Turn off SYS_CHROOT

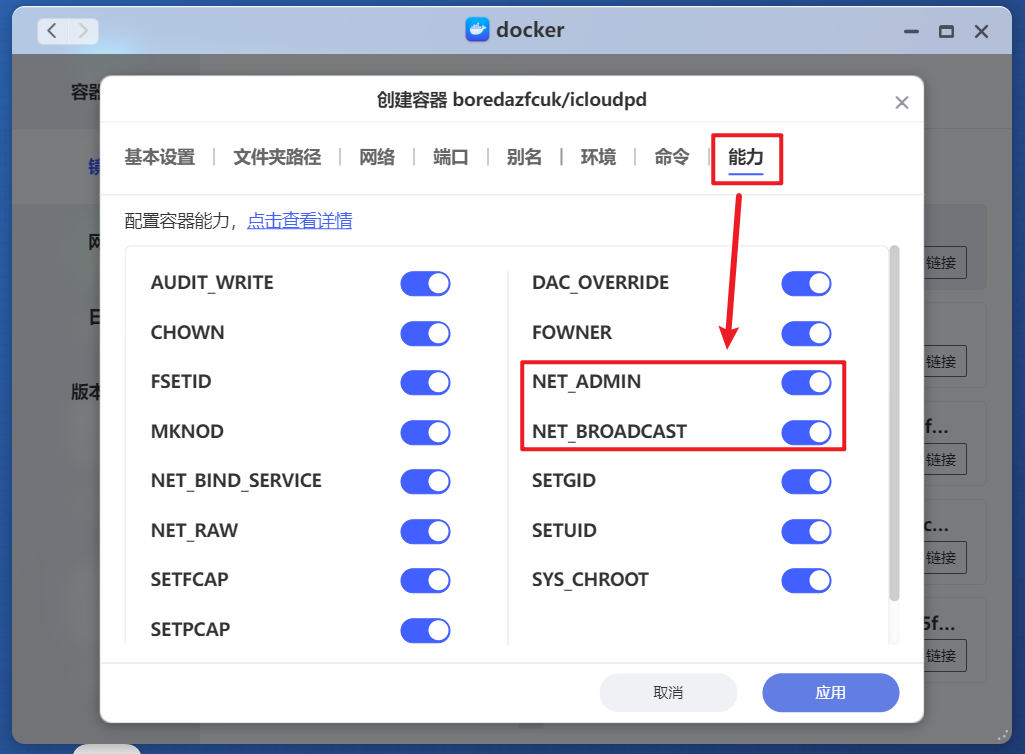(x=806, y=580)
